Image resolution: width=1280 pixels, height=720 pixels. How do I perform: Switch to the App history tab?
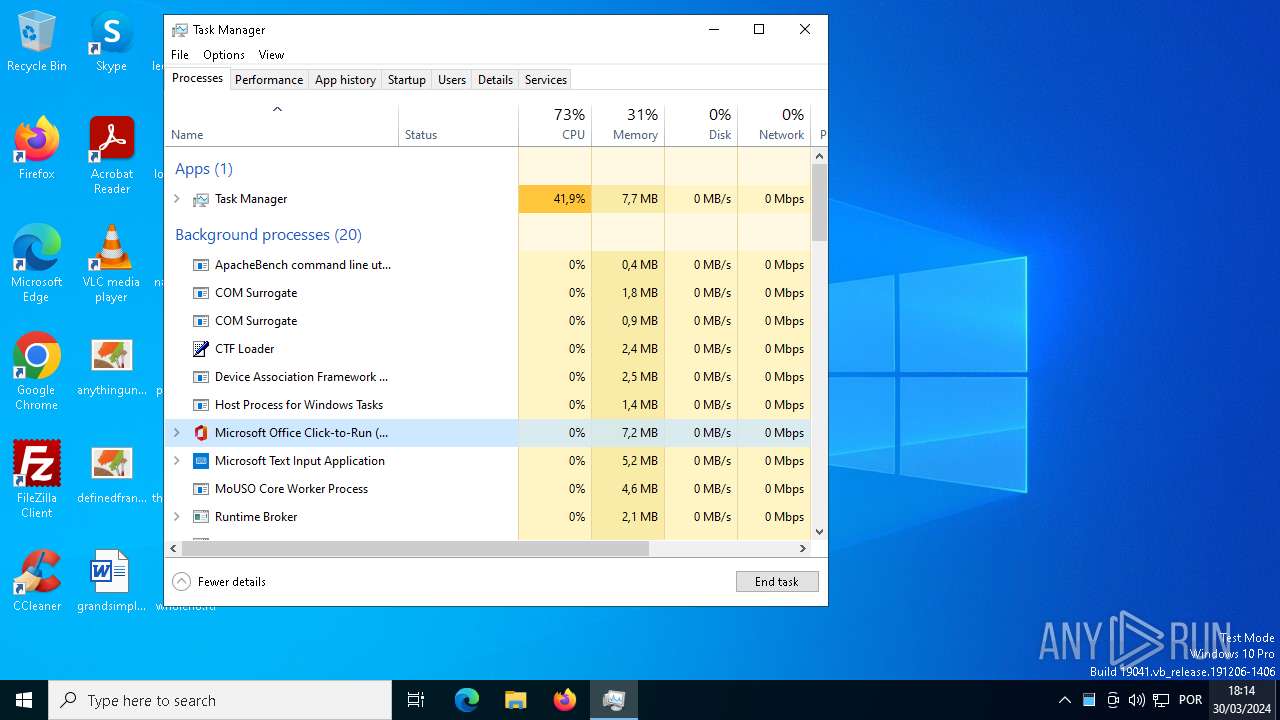coord(345,80)
